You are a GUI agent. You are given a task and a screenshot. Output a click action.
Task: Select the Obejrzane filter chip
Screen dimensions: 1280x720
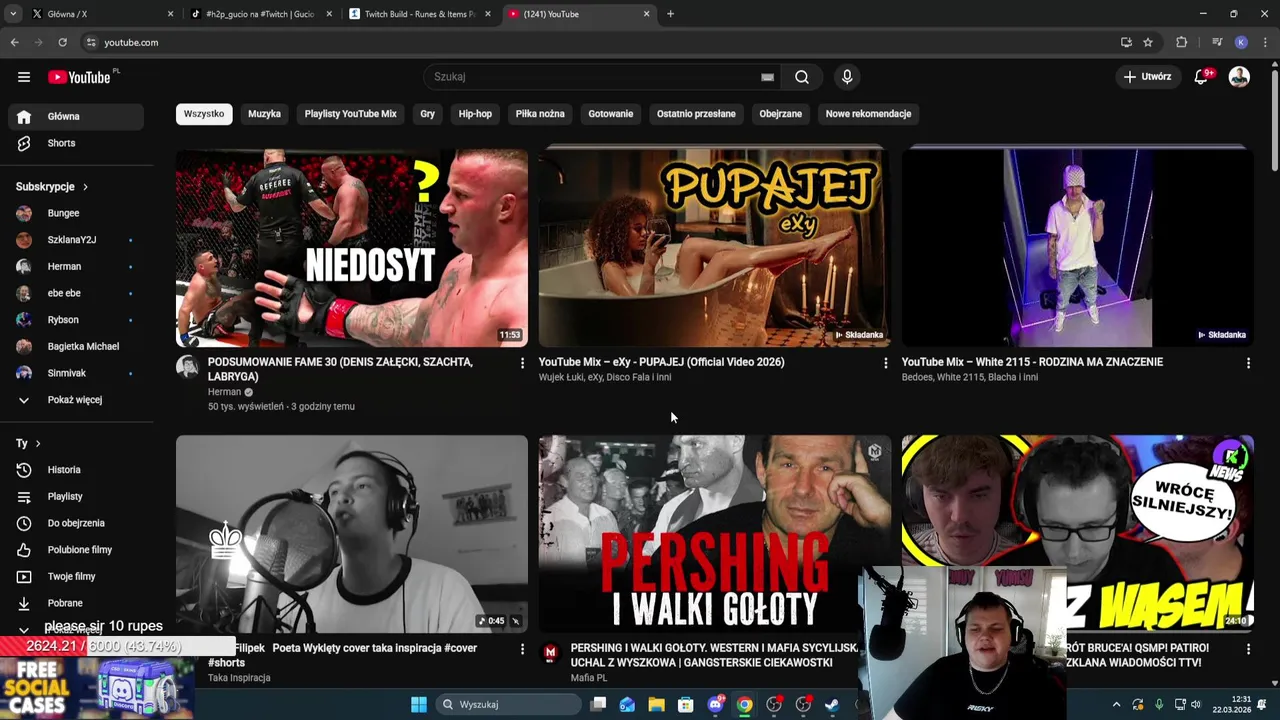[780, 114]
